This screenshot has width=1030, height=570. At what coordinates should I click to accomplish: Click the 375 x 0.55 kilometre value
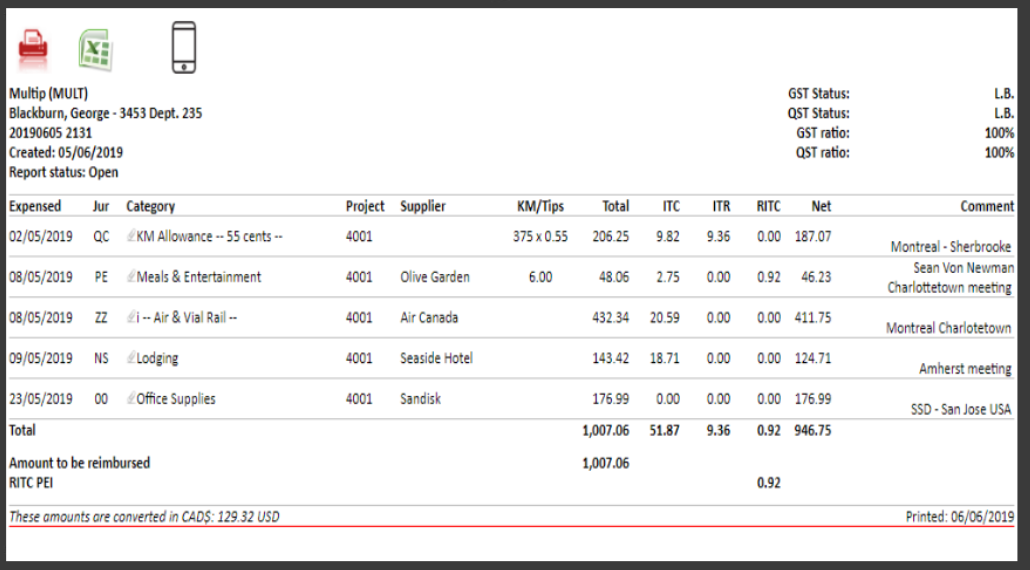(x=541, y=236)
